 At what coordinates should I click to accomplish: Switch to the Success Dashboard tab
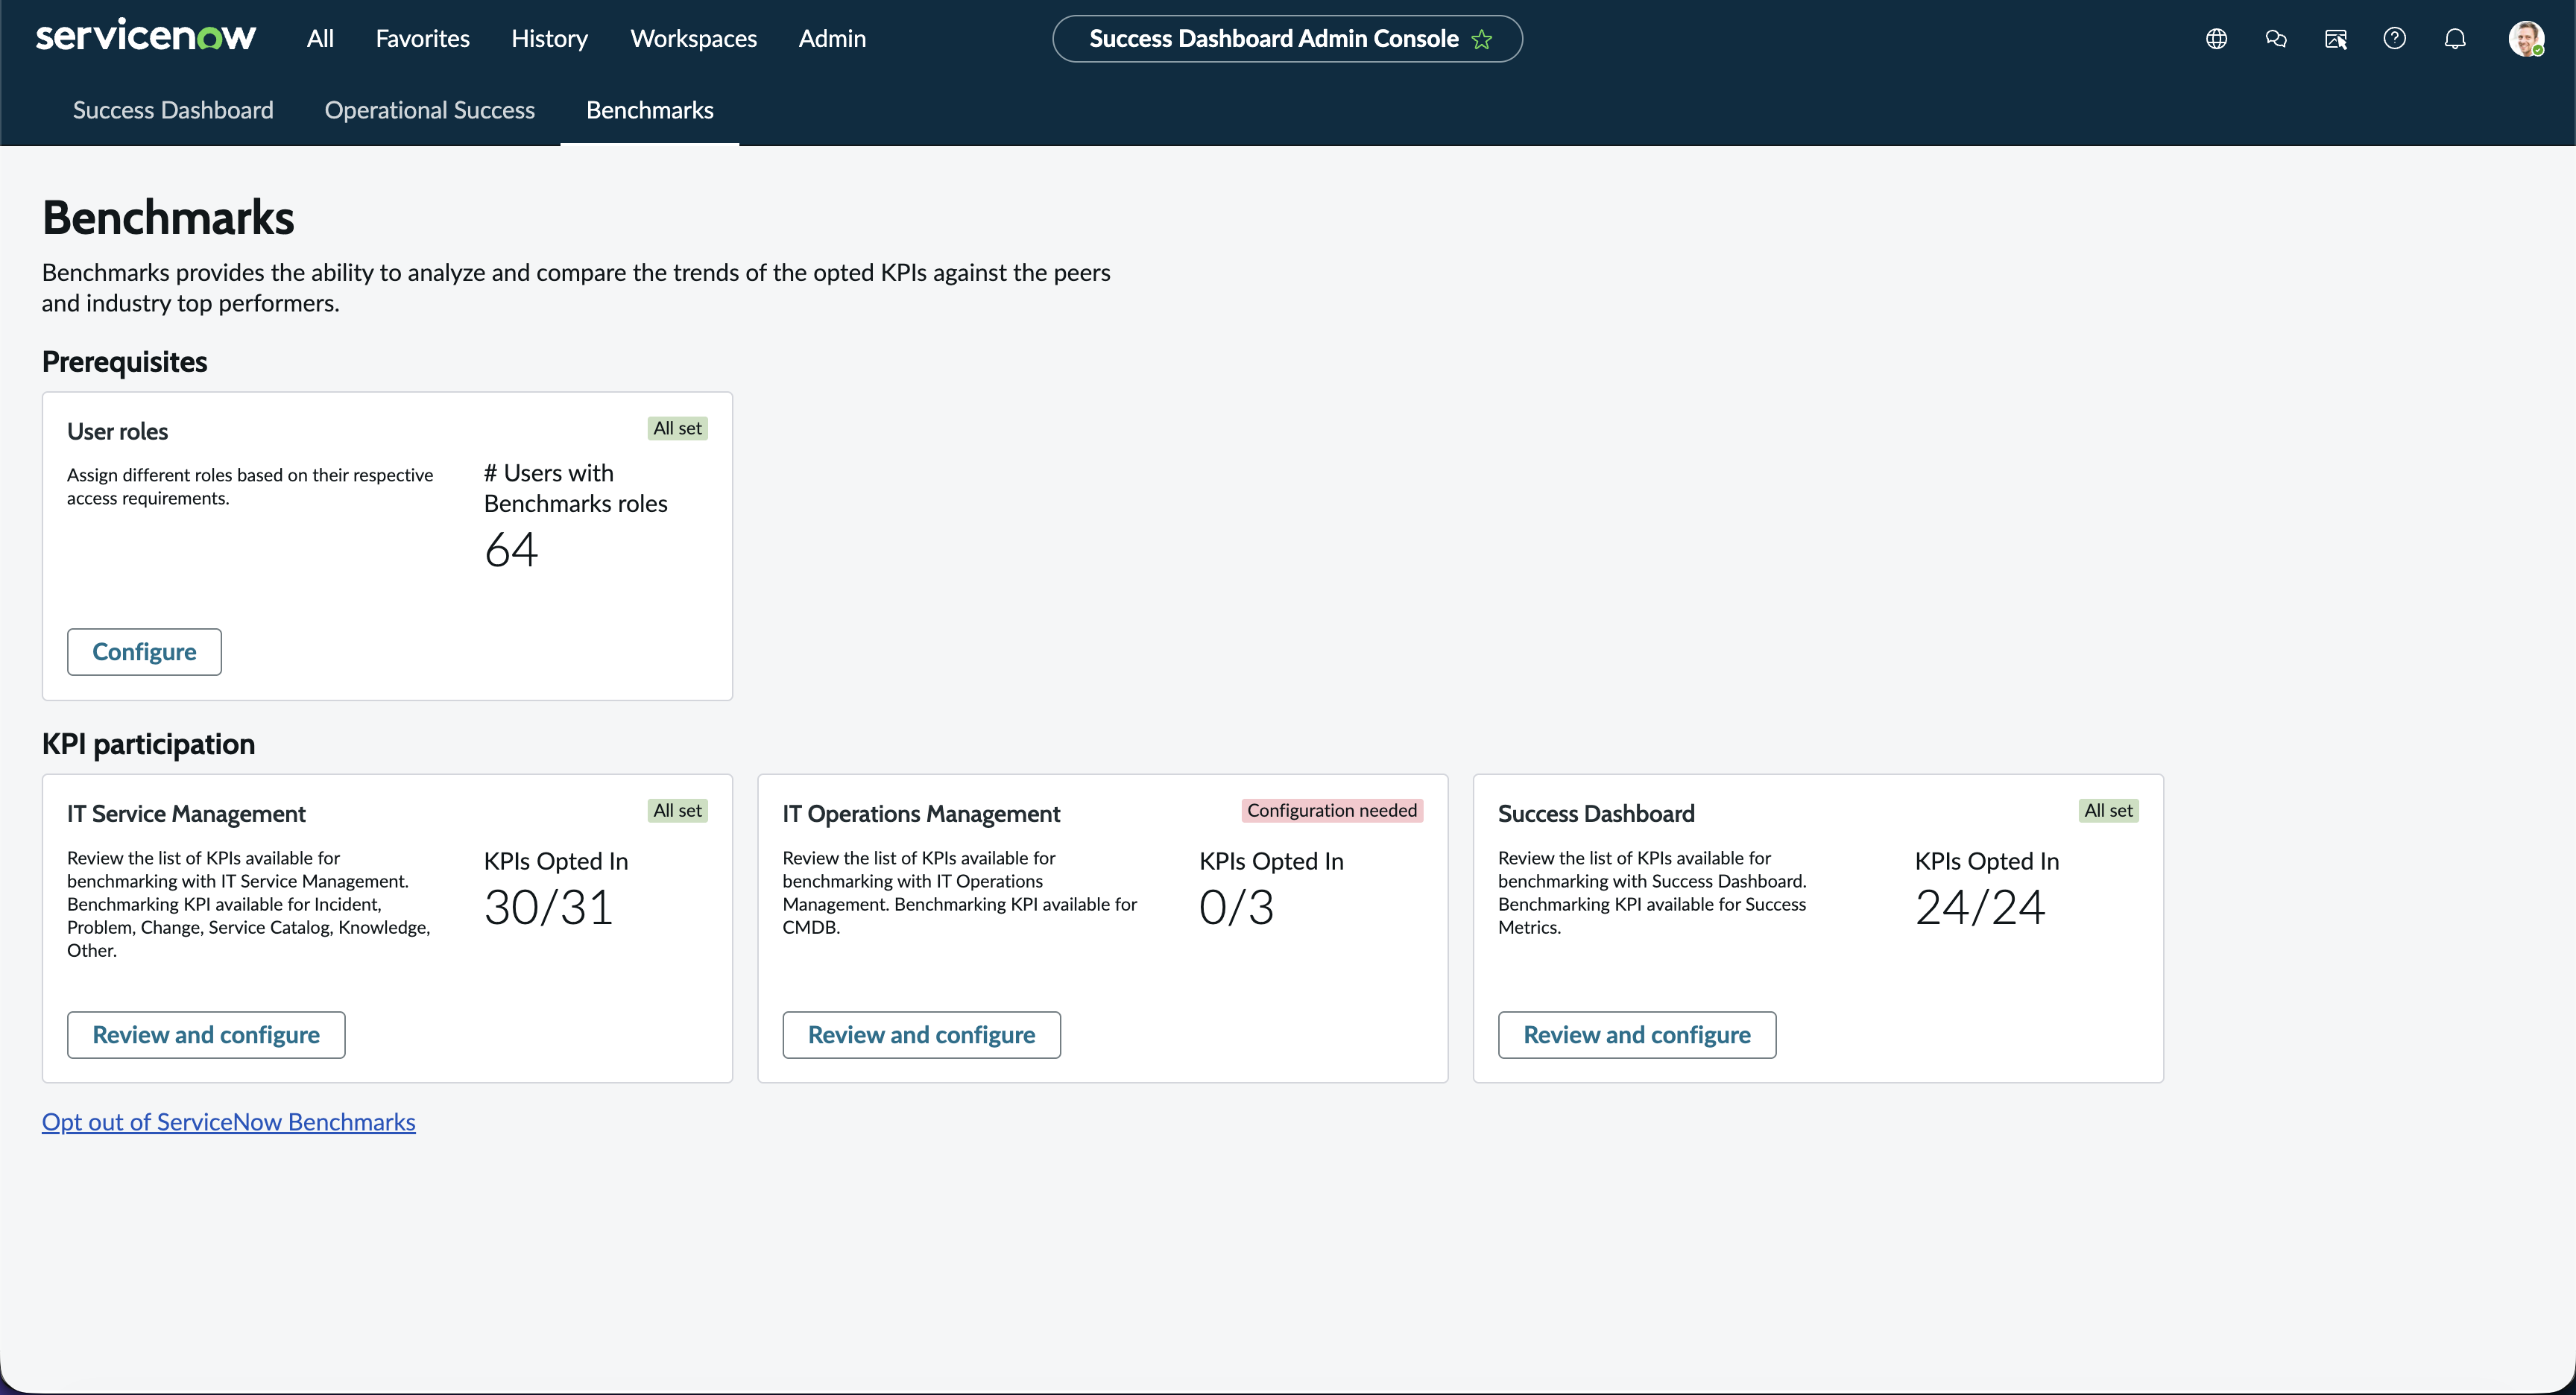tap(173, 110)
